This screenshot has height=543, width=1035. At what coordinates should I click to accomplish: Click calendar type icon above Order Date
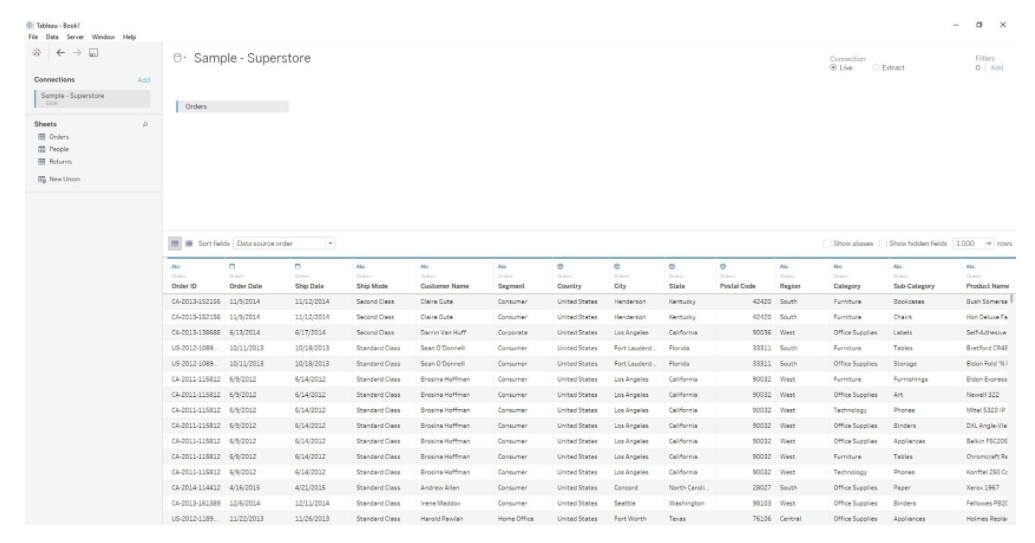pos(232,267)
